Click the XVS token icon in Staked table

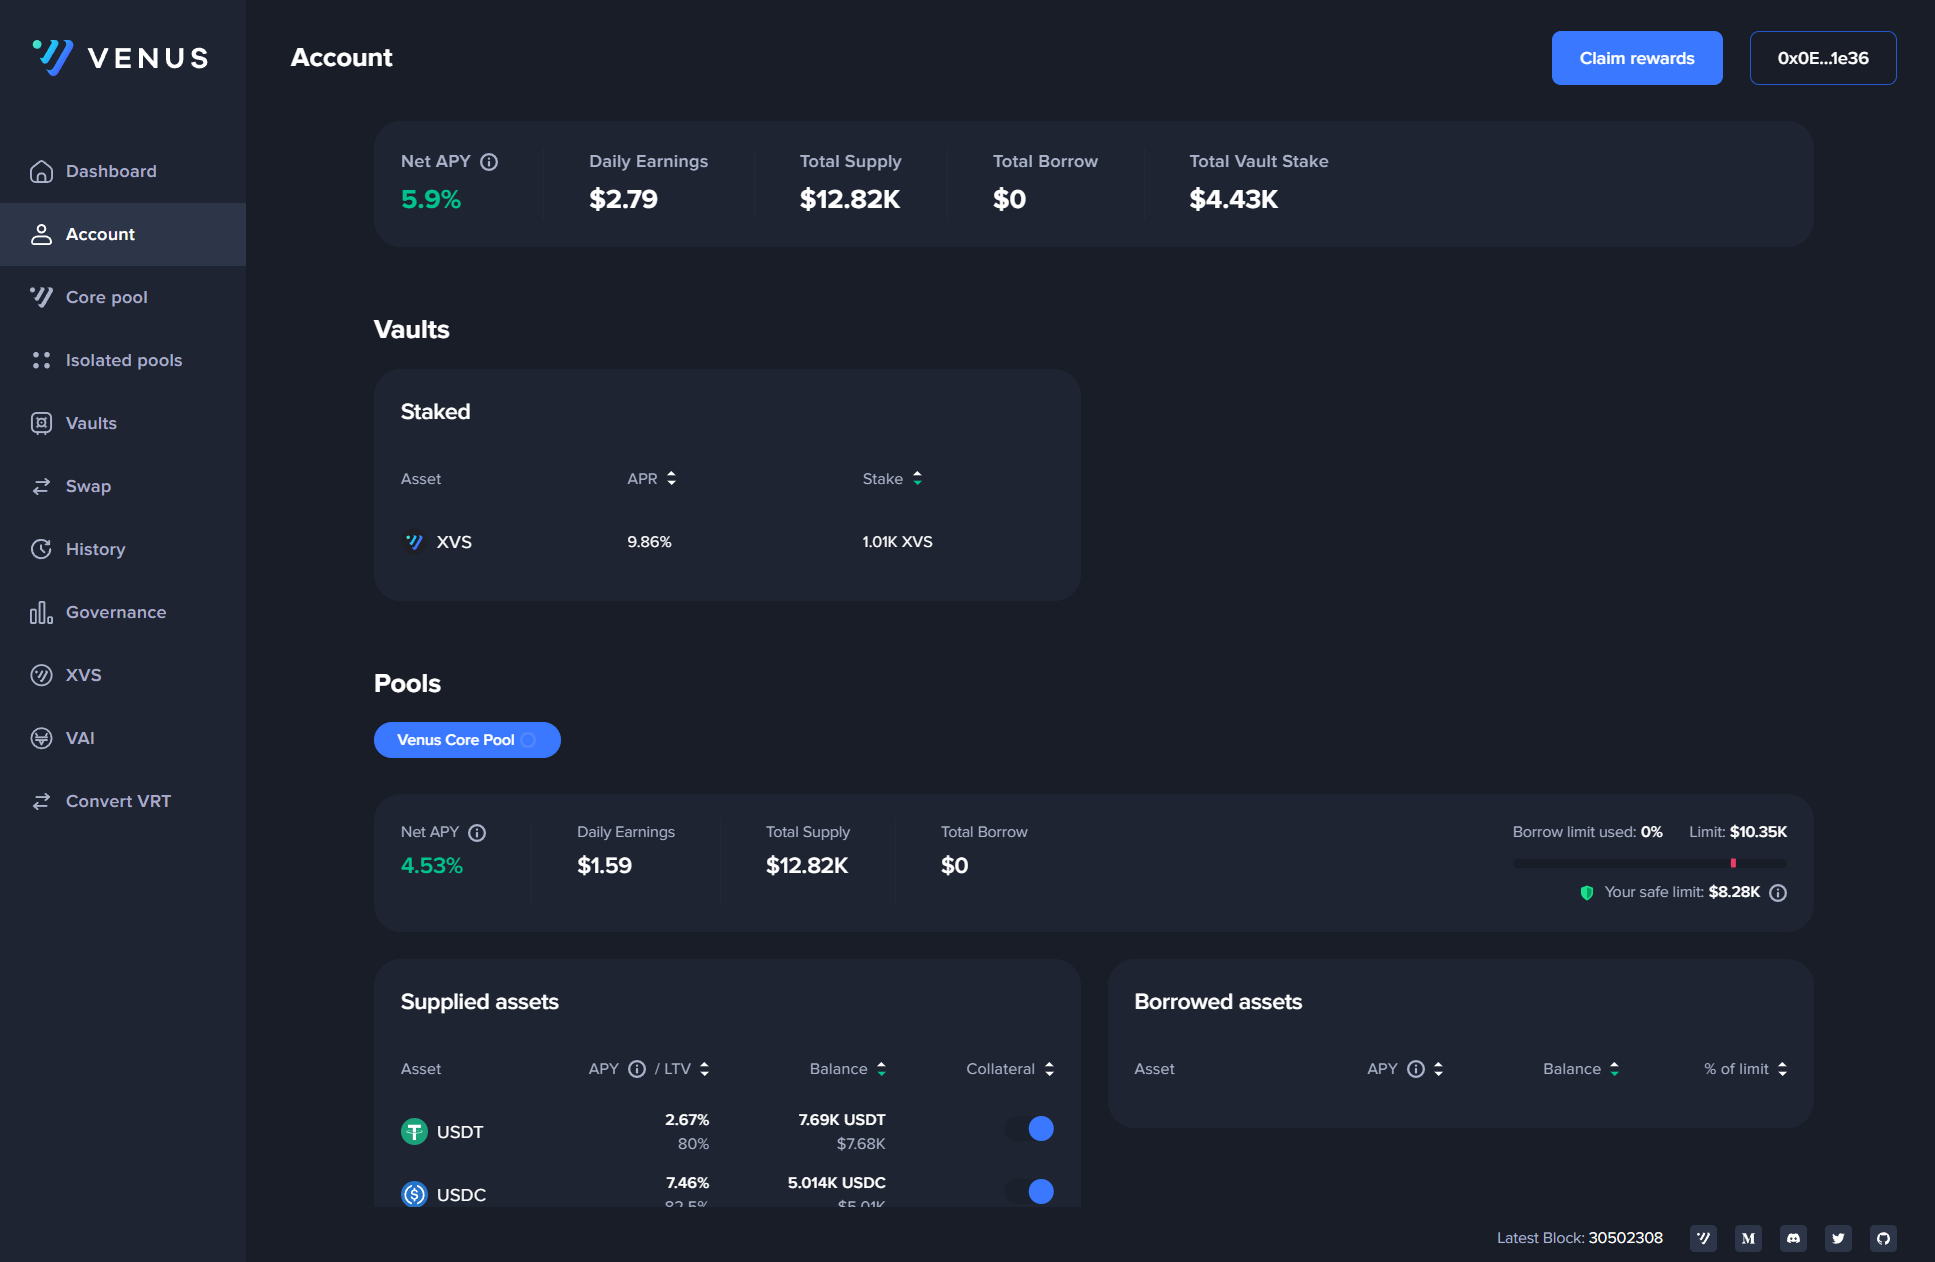pyautogui.click(x=414, y=542)
